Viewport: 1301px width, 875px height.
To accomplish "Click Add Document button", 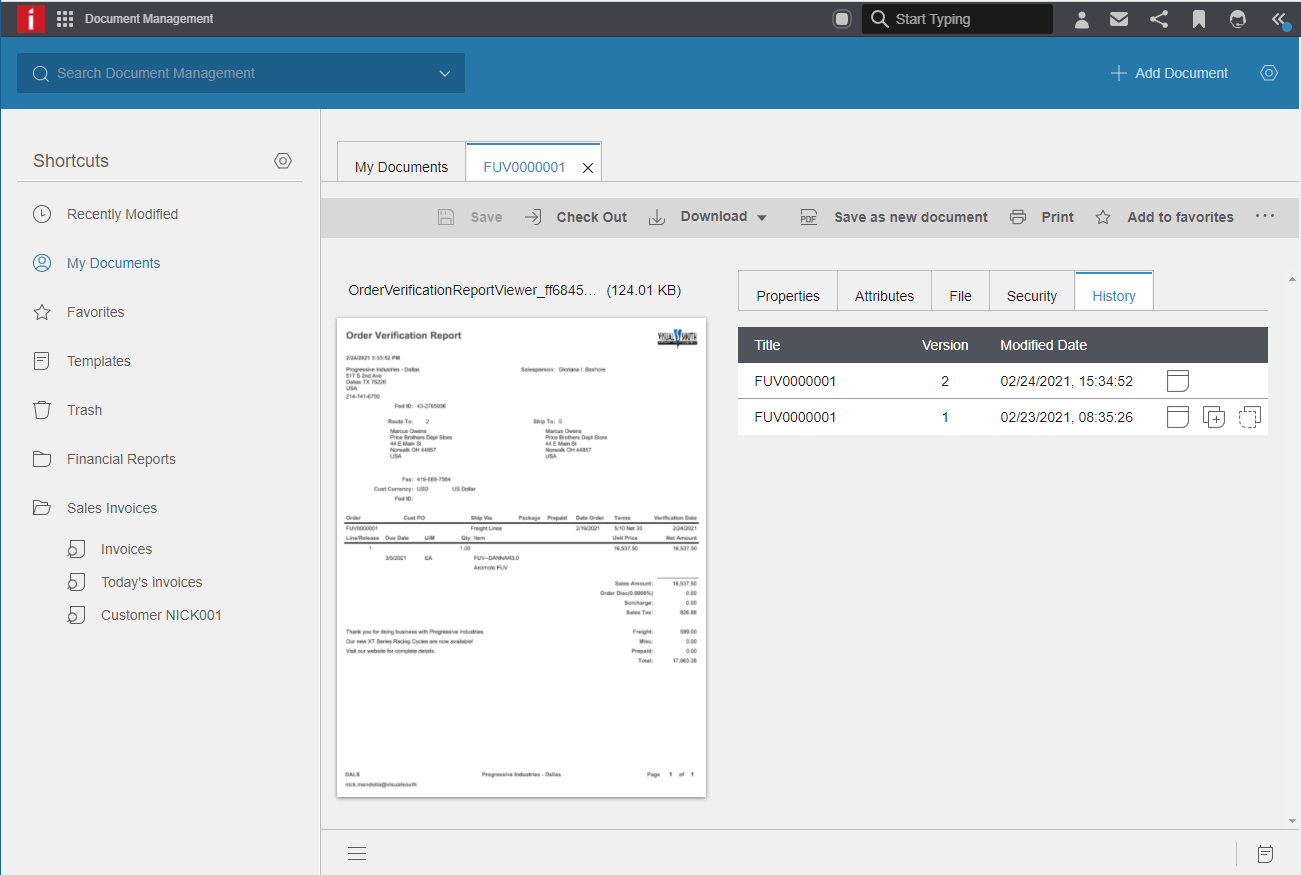I will [1169, 73].
